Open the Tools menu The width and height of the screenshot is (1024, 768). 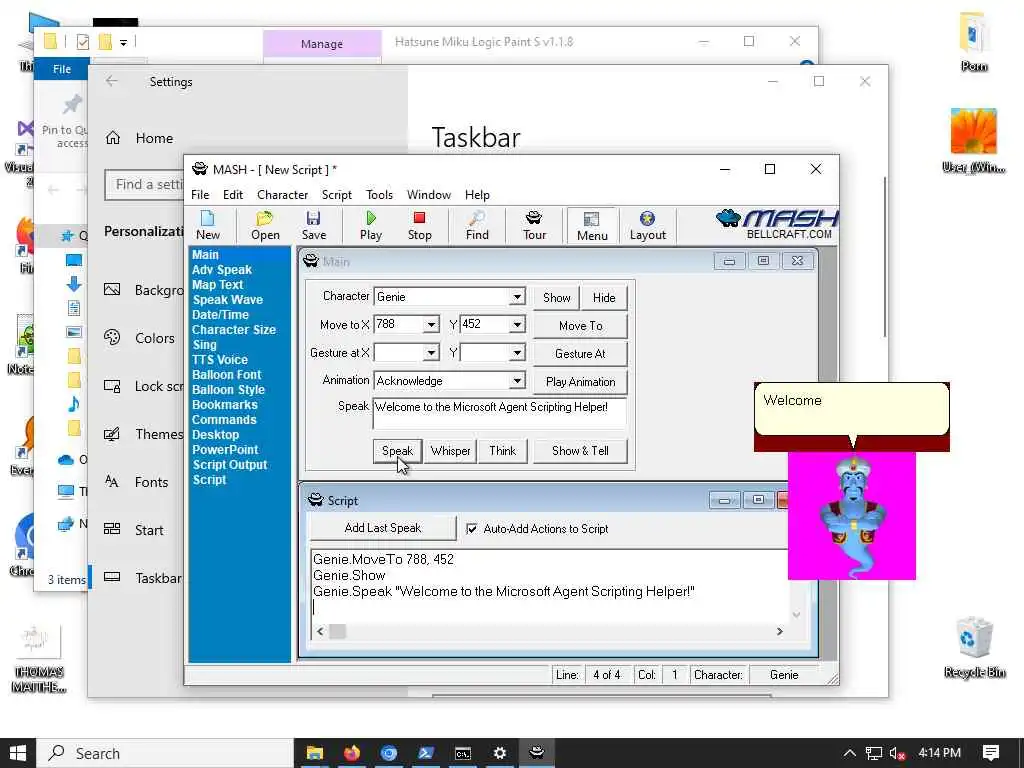point(379,195)
